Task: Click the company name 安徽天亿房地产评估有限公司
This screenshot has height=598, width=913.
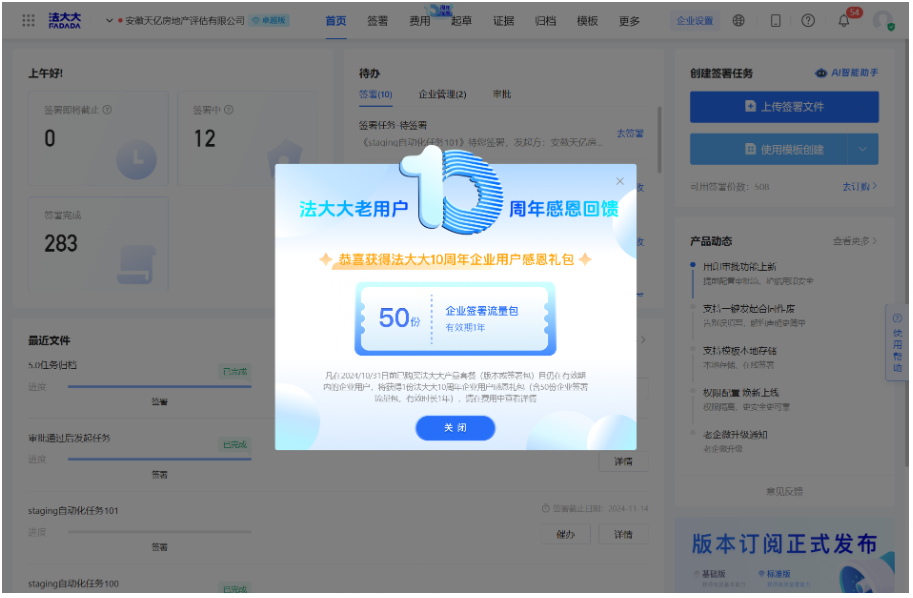Action: tap(186, 21)
